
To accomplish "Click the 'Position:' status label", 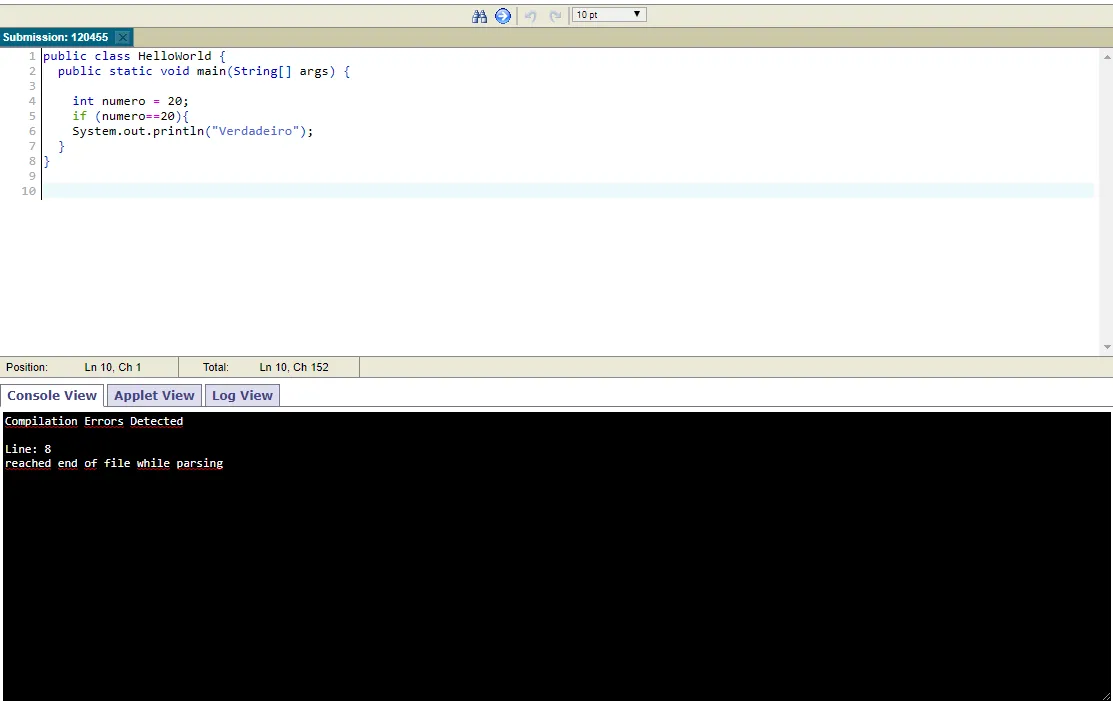I will click(x=27, y=367).
